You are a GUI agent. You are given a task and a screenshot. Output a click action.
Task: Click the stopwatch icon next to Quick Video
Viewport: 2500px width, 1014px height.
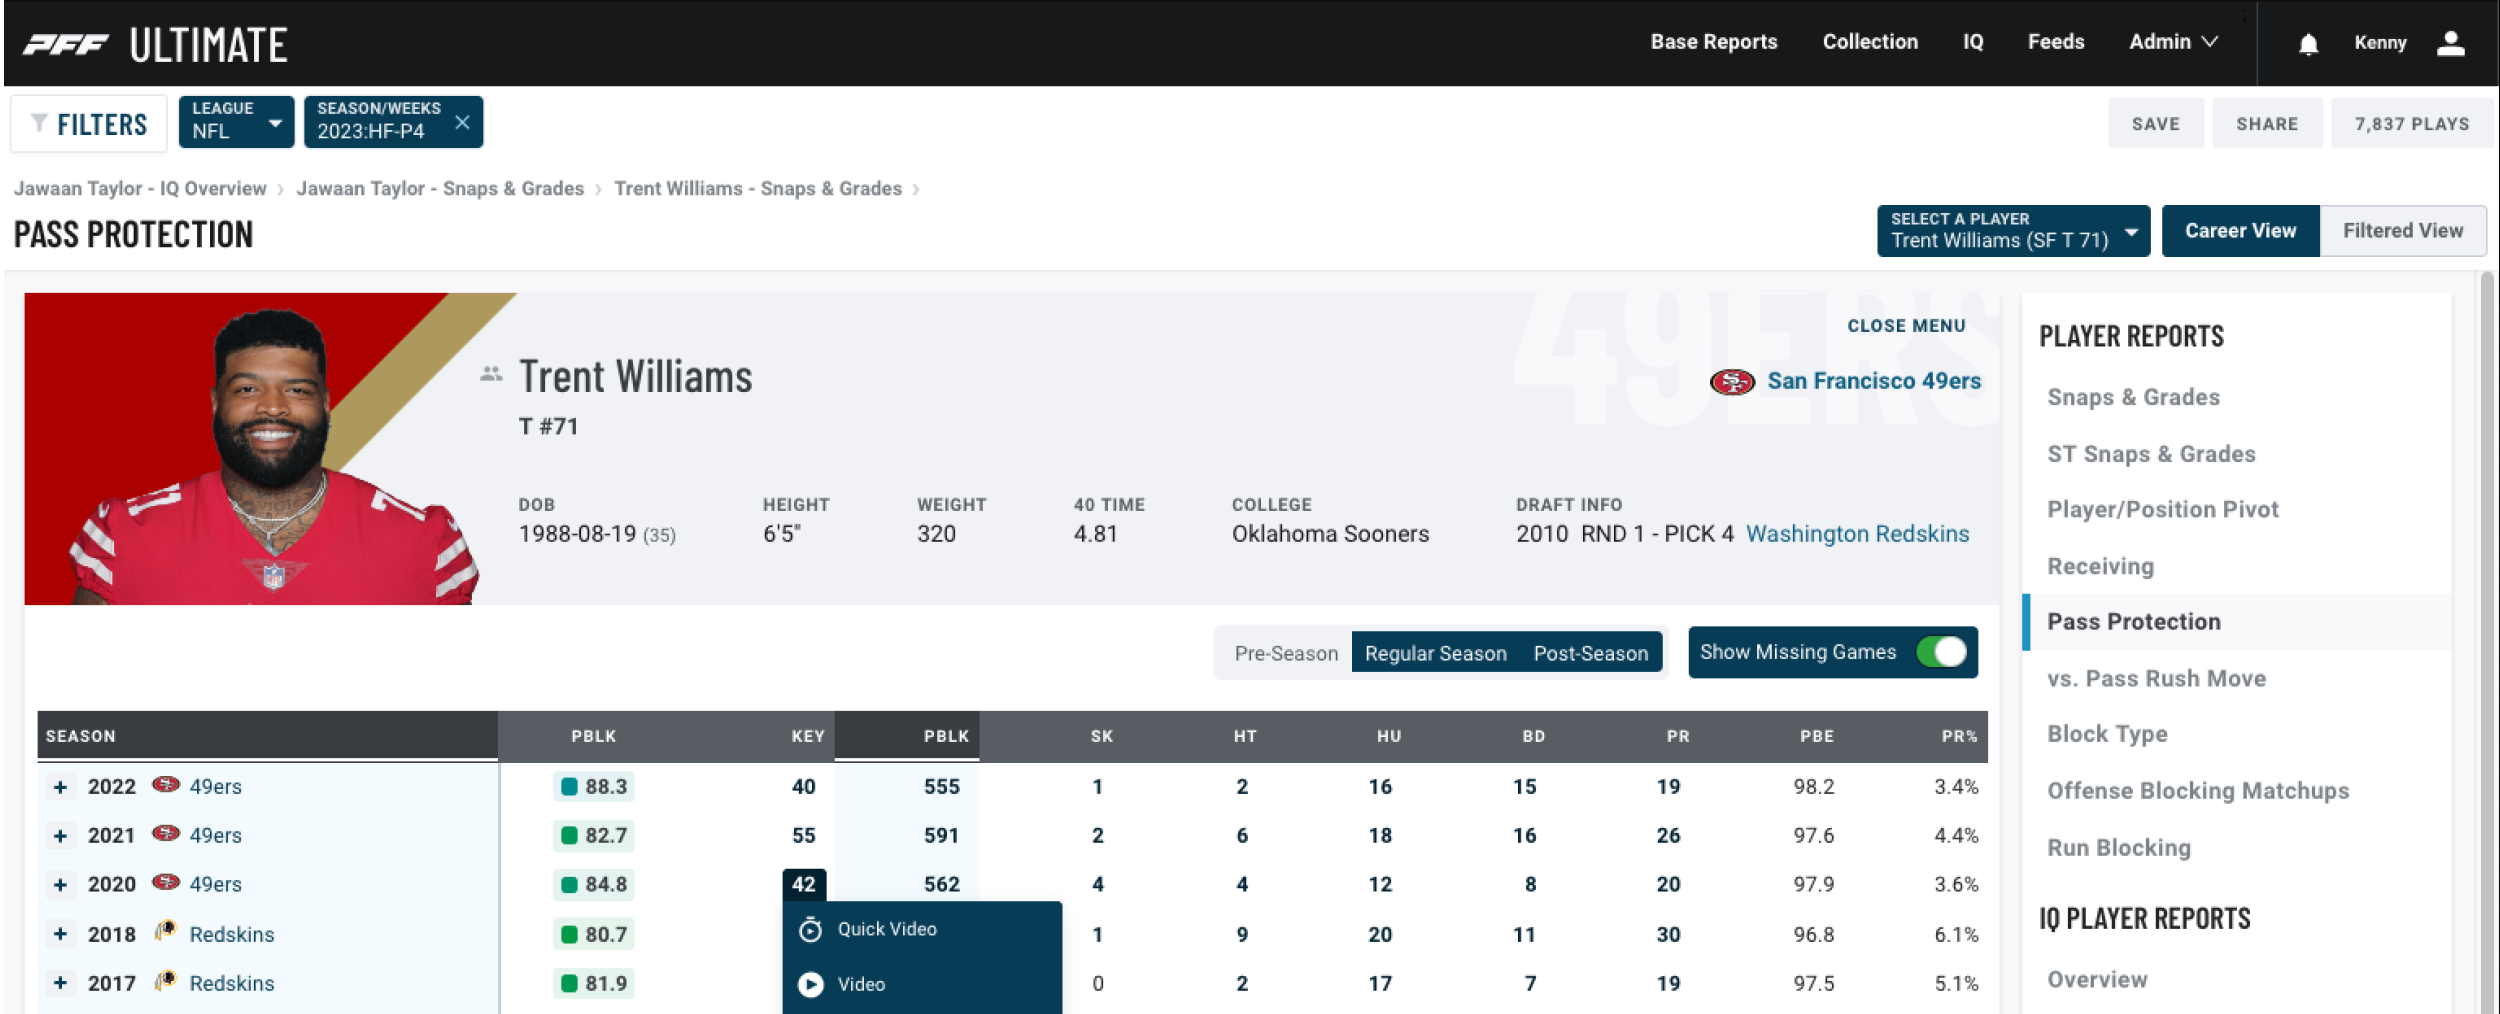click(812, 929)
